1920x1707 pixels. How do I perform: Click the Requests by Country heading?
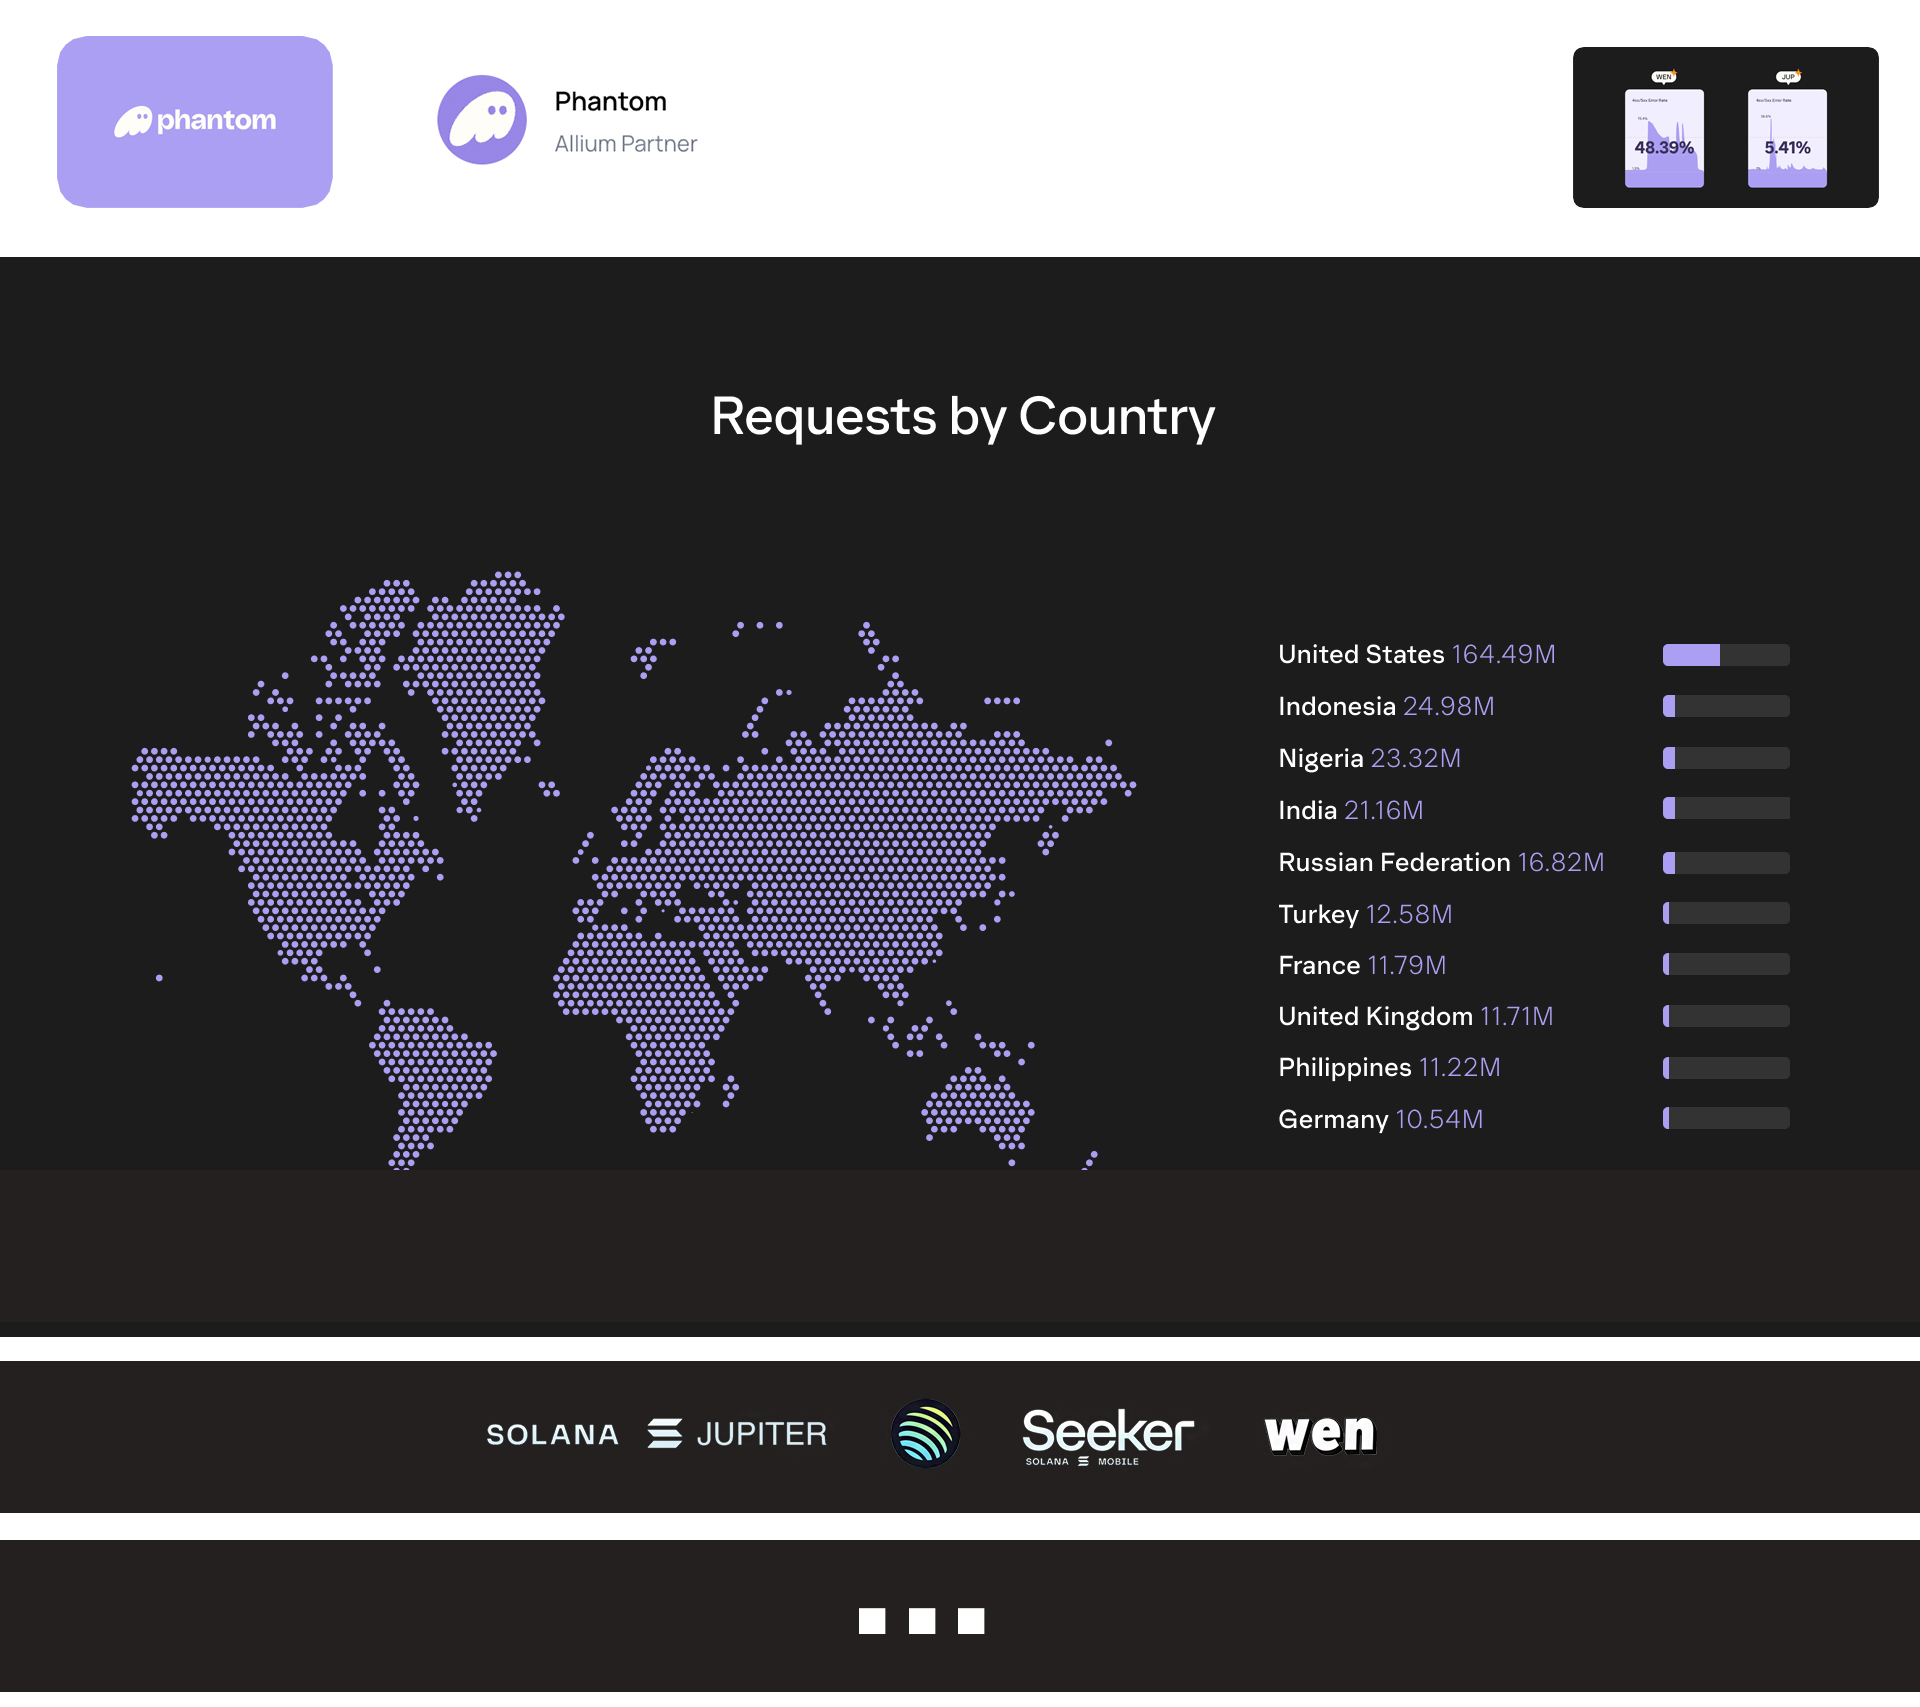click(x=962, y=417)
